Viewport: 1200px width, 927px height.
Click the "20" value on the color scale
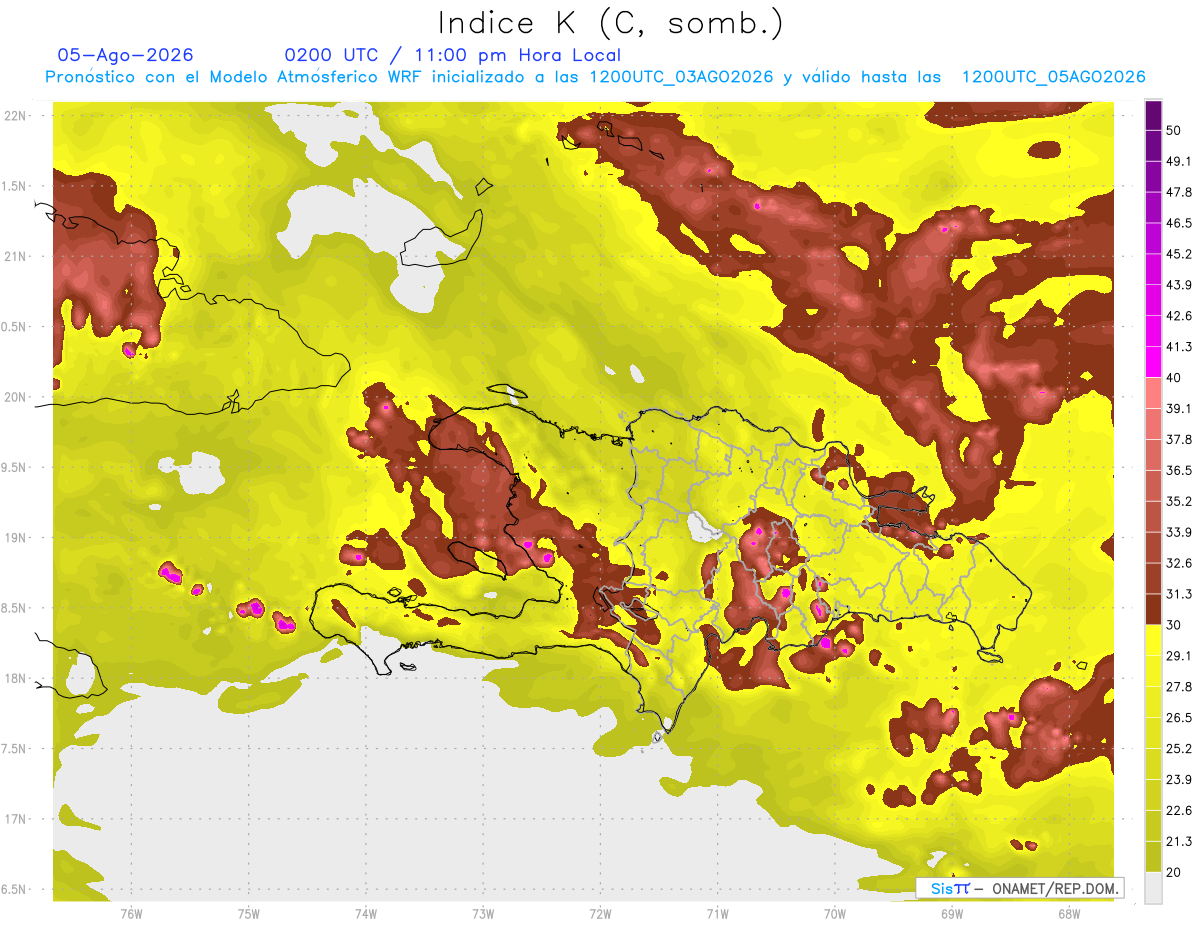pos(1173,873)
